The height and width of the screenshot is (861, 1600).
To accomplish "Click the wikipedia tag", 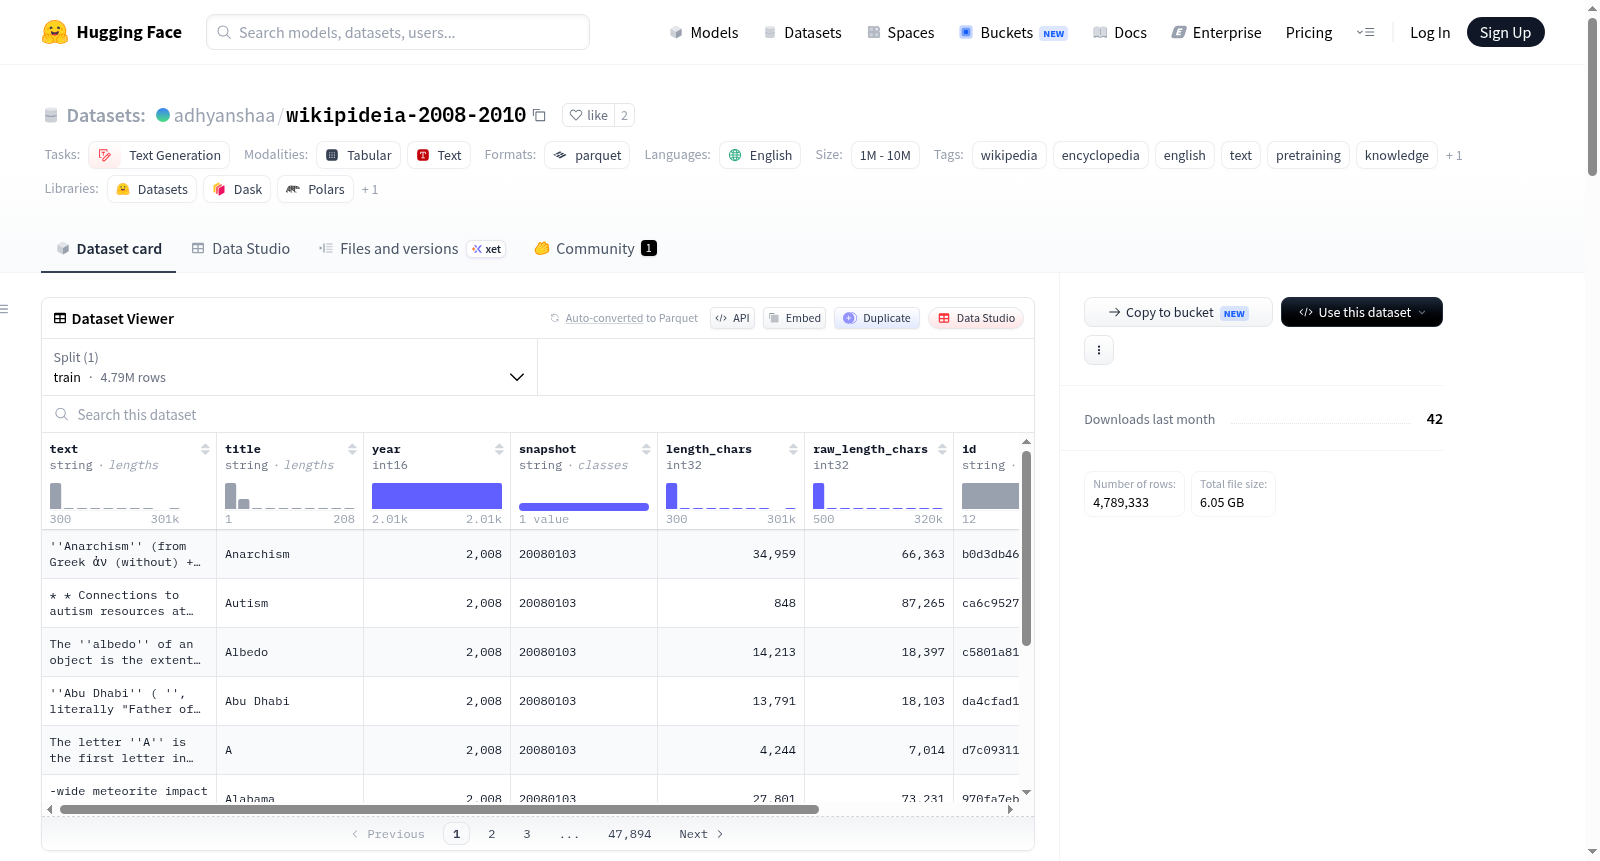I will click(x=1009, y=155).
